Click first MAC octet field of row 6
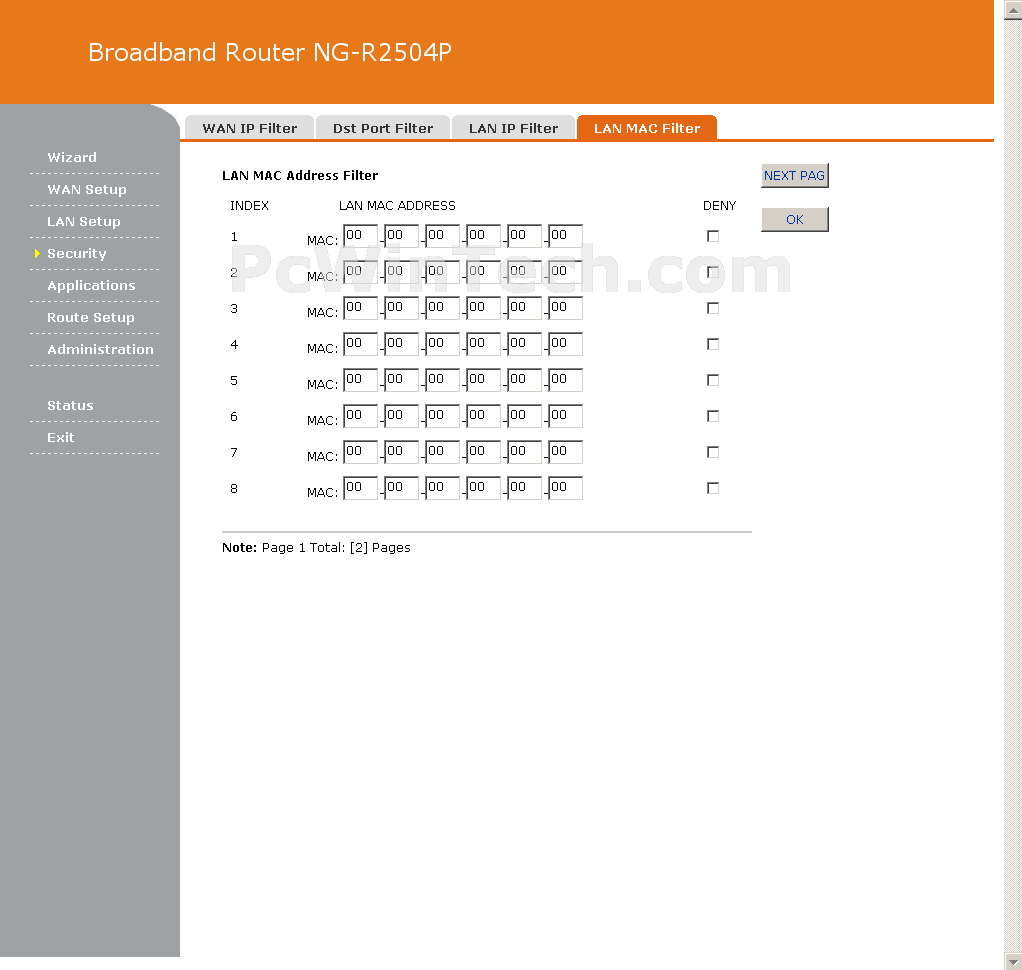The image size is (1022, 970). coord(360,415)
